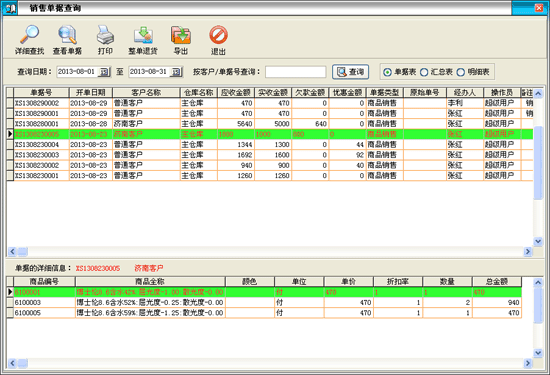This screenshot has width=550, height=375.
Task: Click the 应收金额 column header
Action: tap(236, 93)
